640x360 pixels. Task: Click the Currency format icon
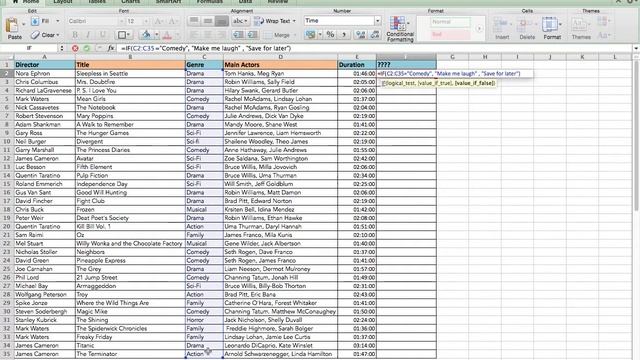[x=310, y=35]
